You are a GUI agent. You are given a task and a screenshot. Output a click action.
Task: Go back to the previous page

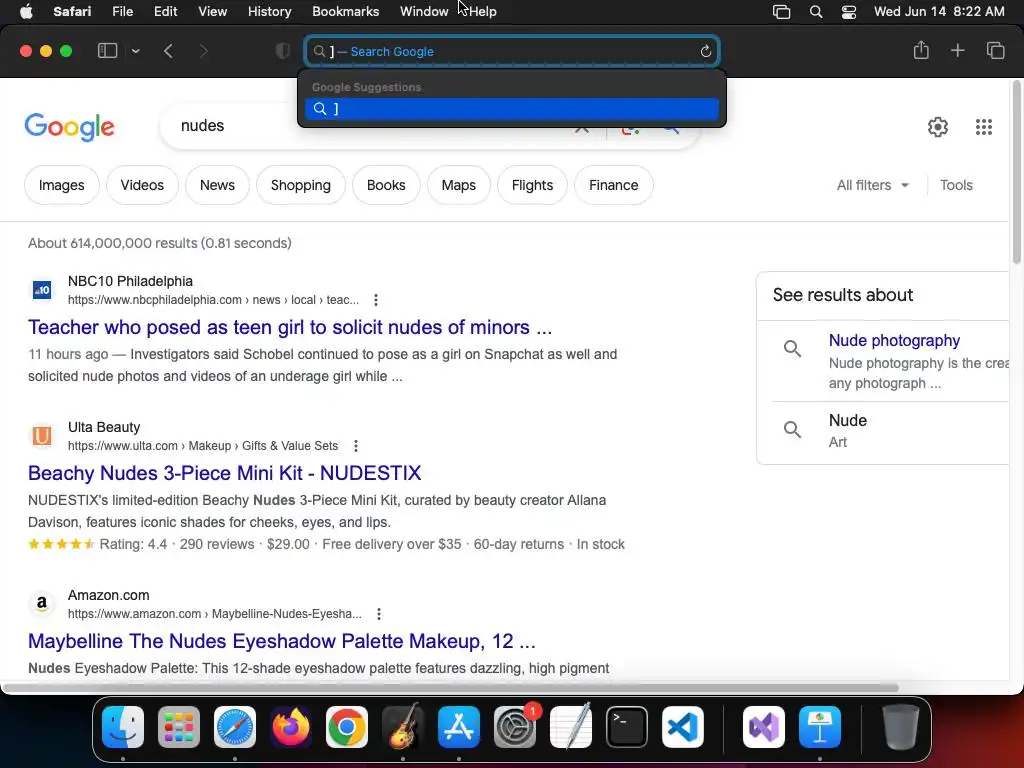pyautogui.click(x=168, y=51)
